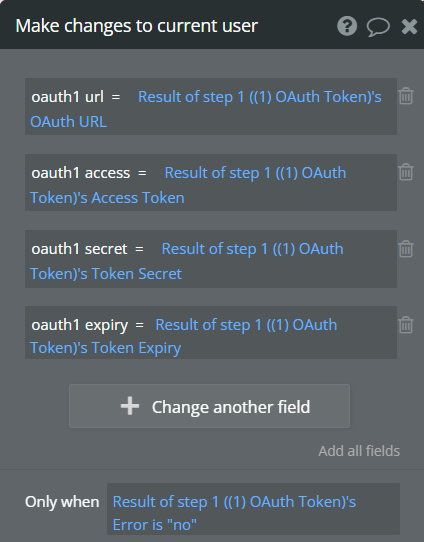Click Change another field button
The width and height of the screenshot is (424, 542).
[209, 406]
